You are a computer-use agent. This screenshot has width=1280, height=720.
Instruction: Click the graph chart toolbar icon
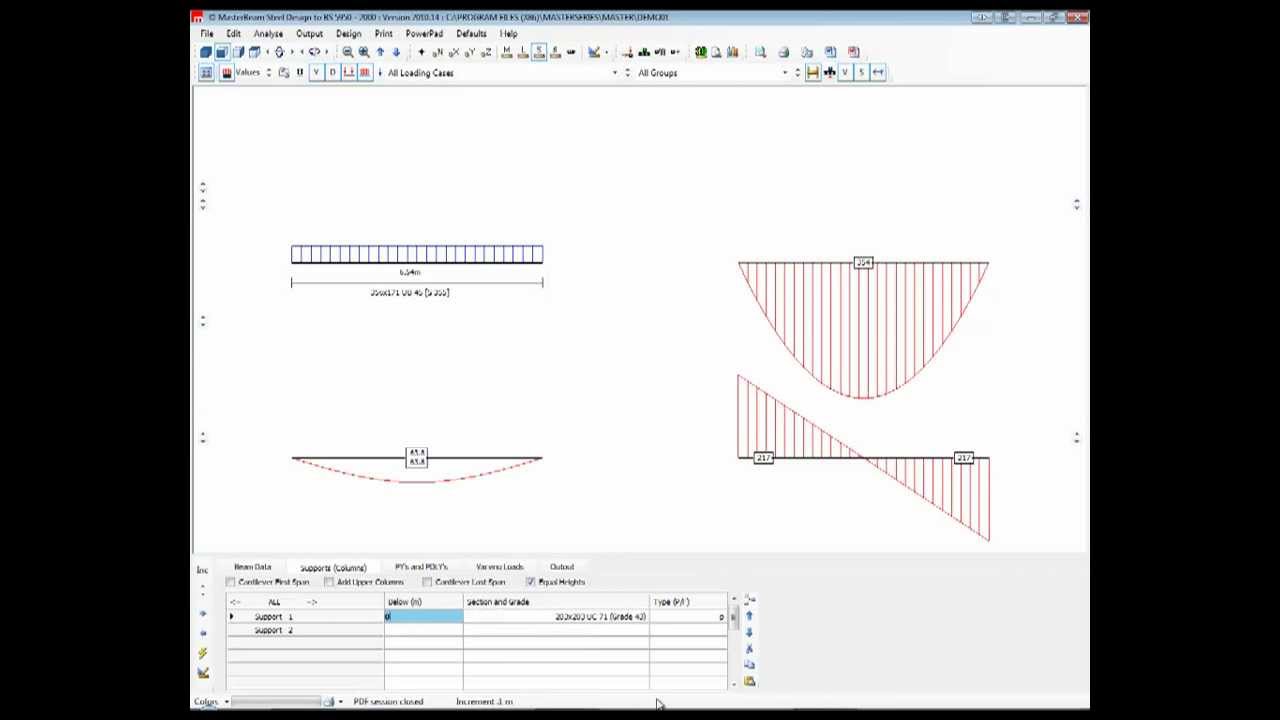(x=594, y=52)
